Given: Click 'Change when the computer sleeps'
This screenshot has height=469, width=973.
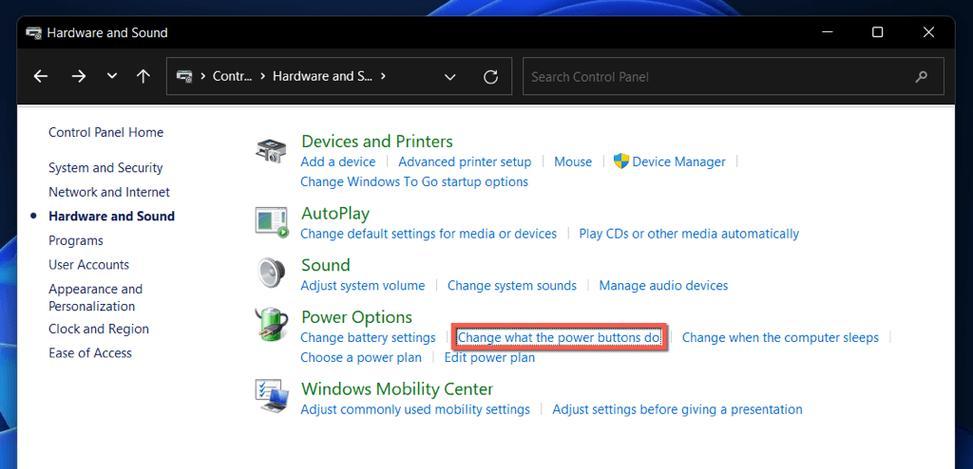Looking at the screenshot, I should [780, 337].
